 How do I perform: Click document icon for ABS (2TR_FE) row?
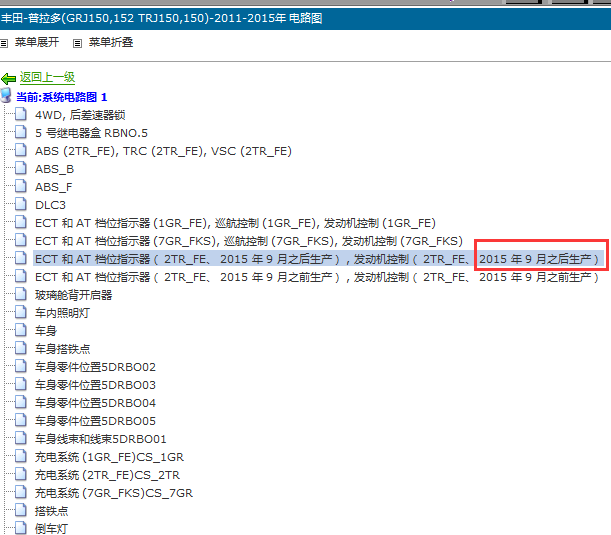[x=21, y=150]
